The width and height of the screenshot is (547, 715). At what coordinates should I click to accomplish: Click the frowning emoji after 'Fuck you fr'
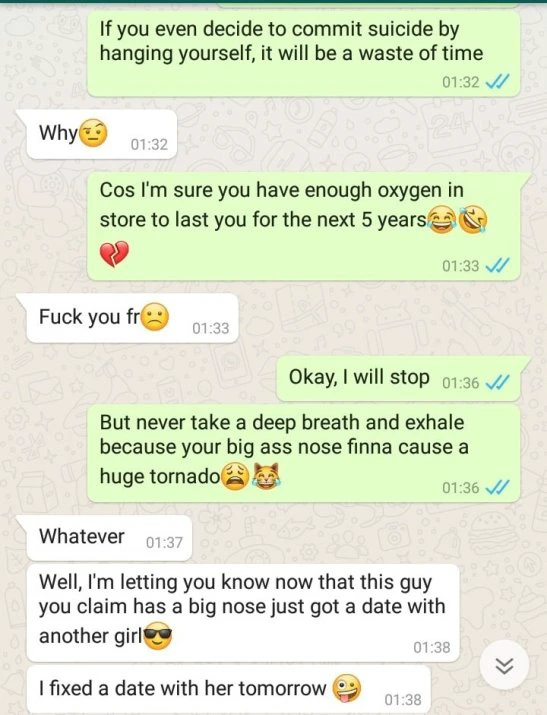tap(155, 316)
